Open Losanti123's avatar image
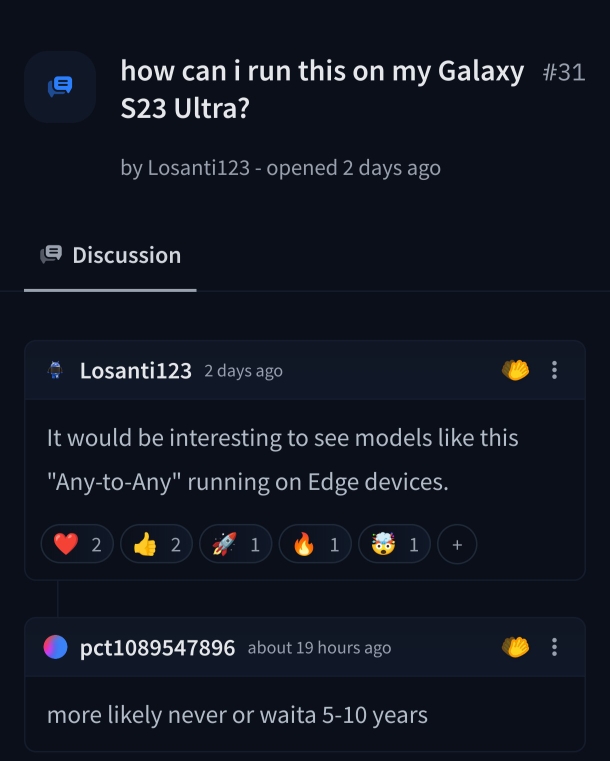Viewport: 610px width, 761px height. tap(55, 370)
